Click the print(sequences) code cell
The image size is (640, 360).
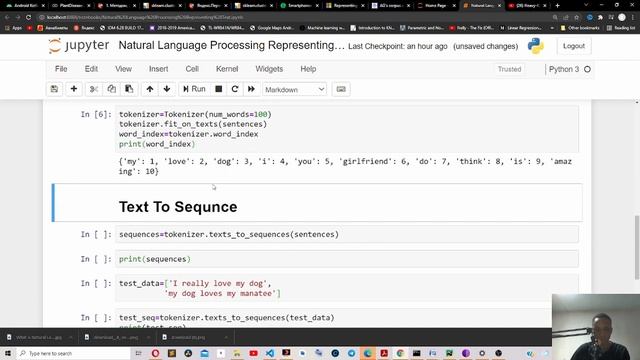pyautogui.click(x=347, y=259)
